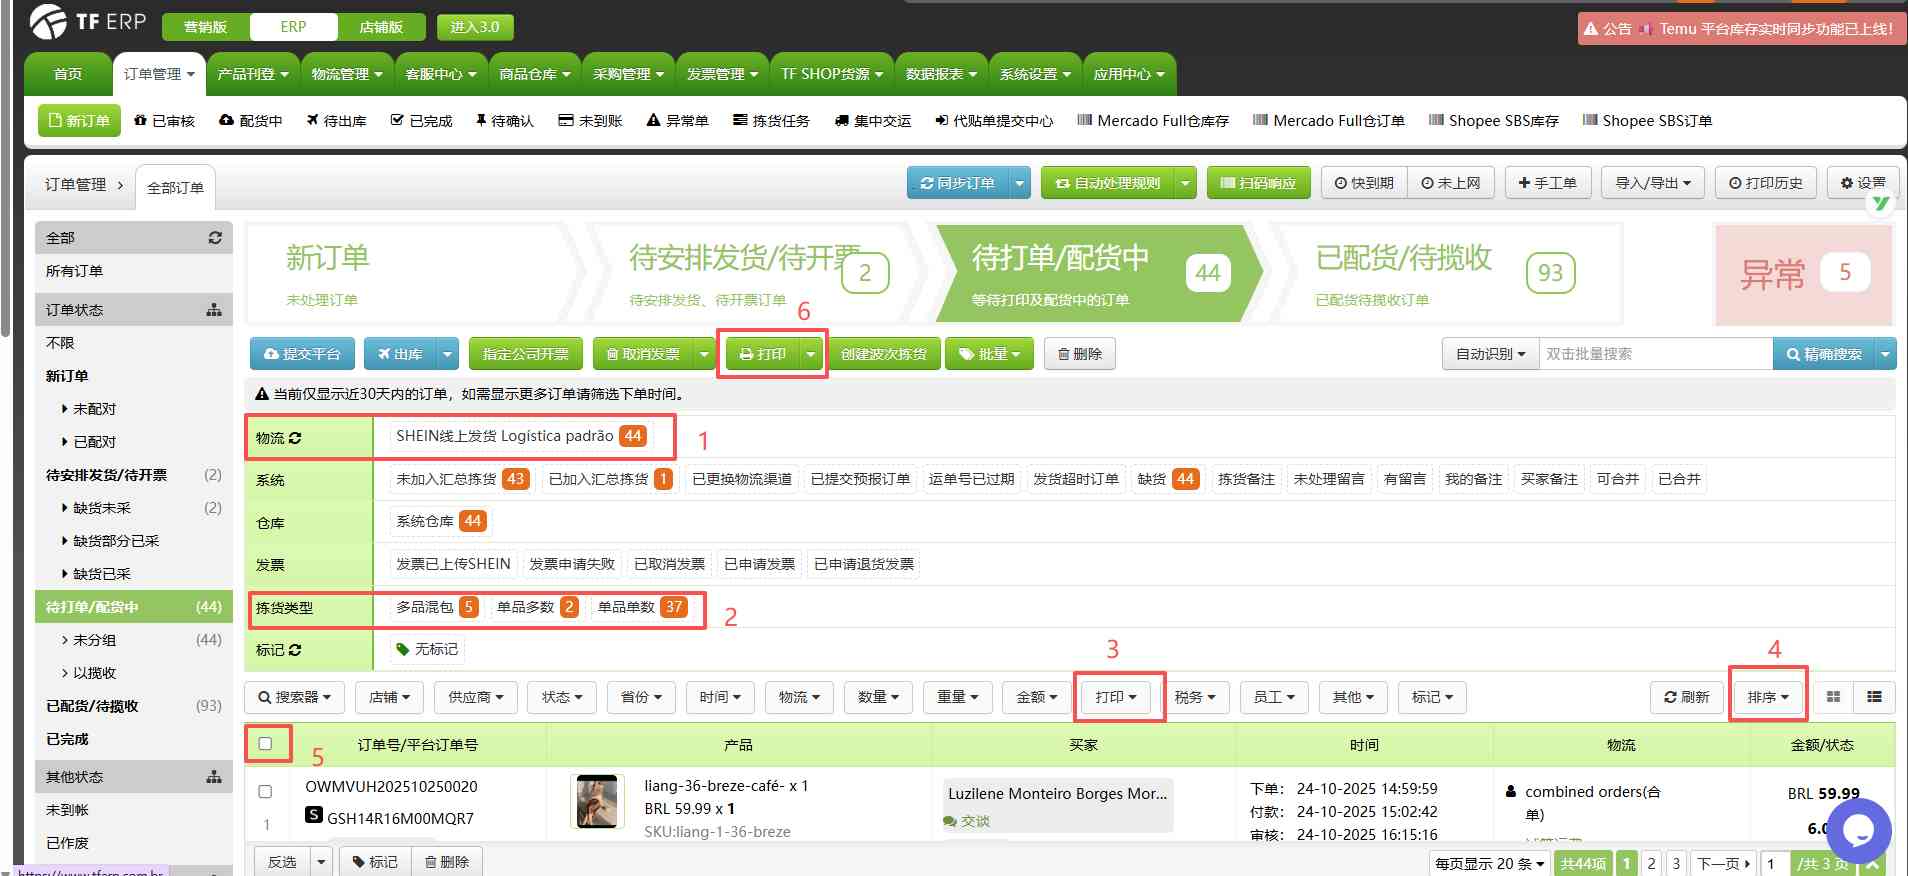This screenshot has width=1908, height=876.
Task: Click the 同步订单 button
Action: click(x=957, y=183)
